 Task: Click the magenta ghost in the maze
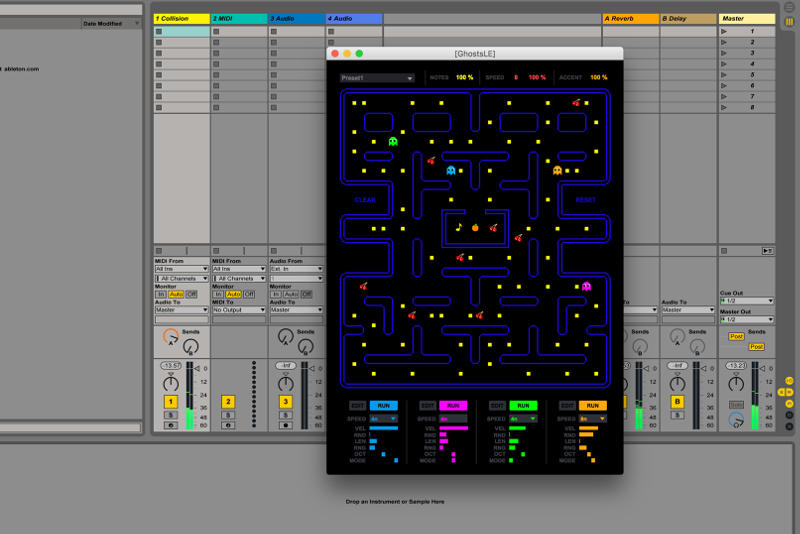click(586, 286)
